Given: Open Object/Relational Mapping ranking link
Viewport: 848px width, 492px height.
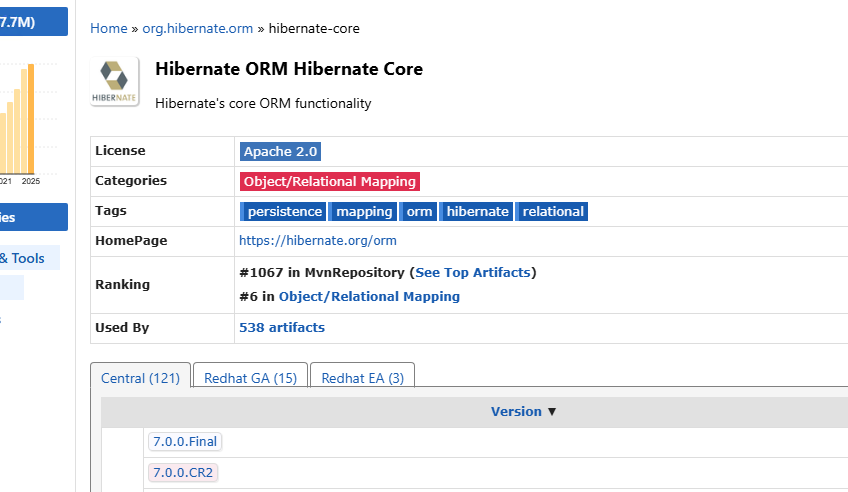Looking at the screenshot, I should (x=369, y=297).
